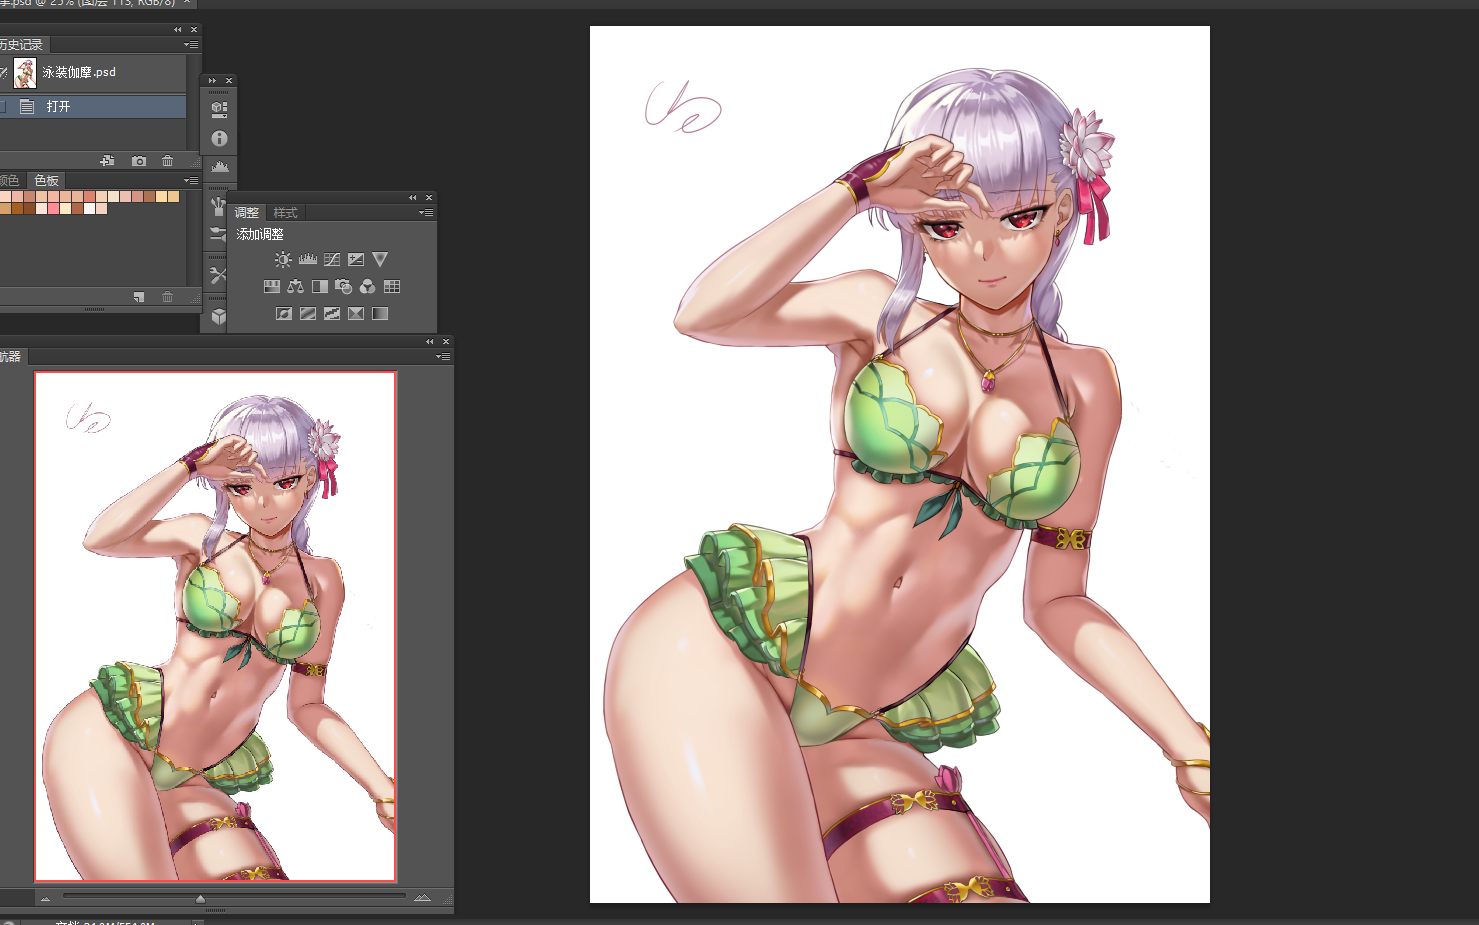Add a Brightness/Contrast adjustment layer
The width and height of the screenshot is (1479, 925).
coord(283,259)
